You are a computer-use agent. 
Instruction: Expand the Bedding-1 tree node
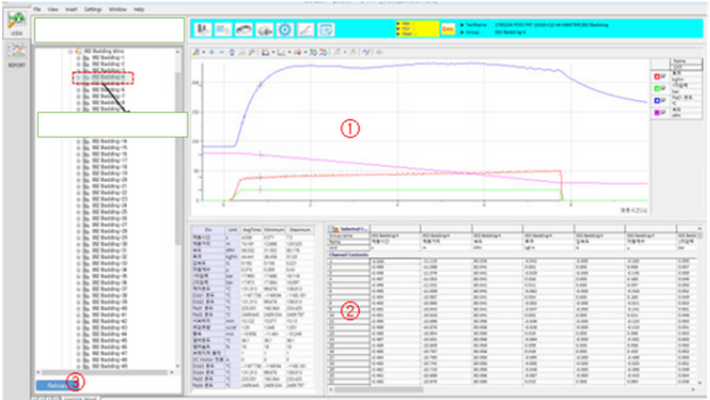[77, 57]
